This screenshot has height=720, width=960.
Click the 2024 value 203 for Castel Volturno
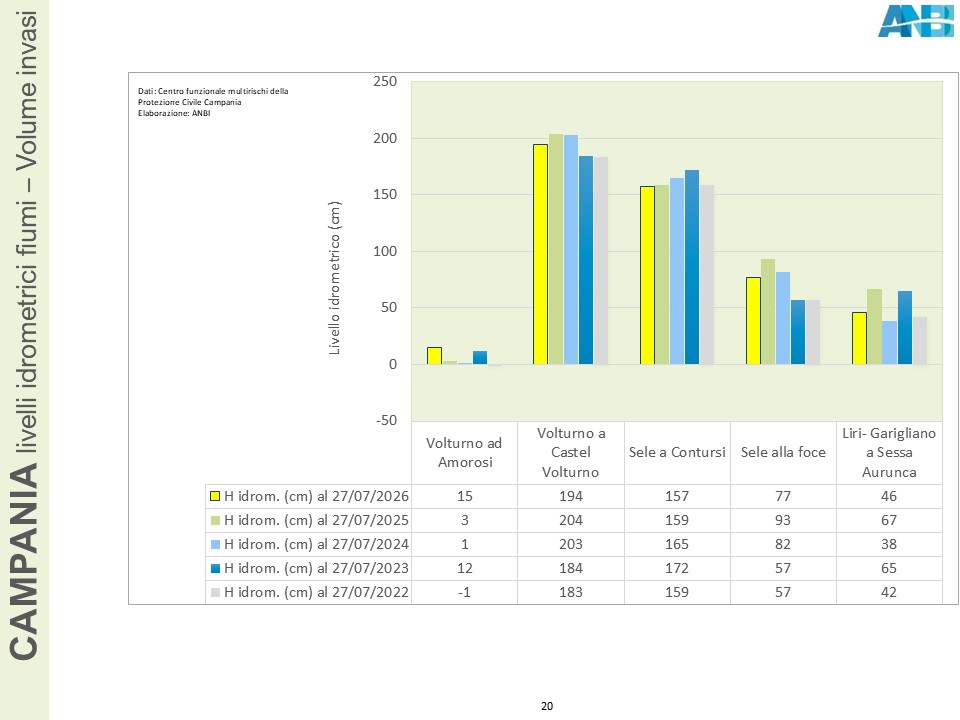[x=571, y=544]
